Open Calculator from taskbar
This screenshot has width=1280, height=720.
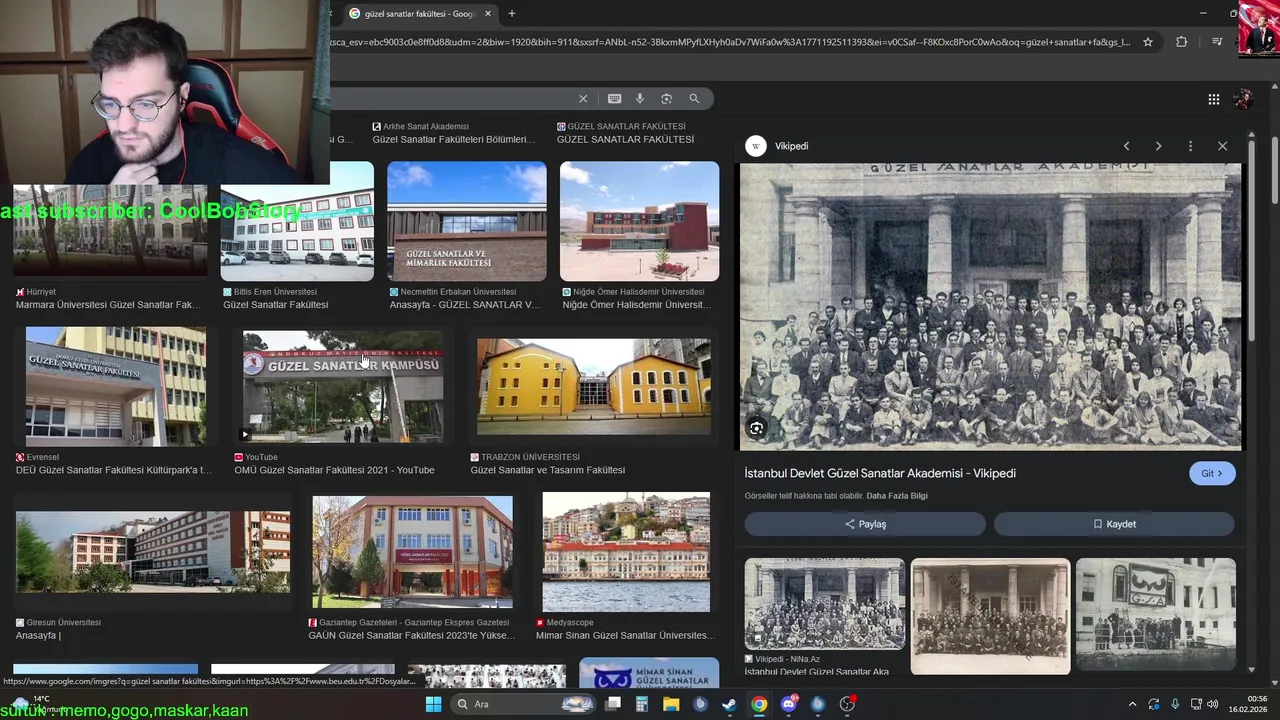[x=642, y=704]
